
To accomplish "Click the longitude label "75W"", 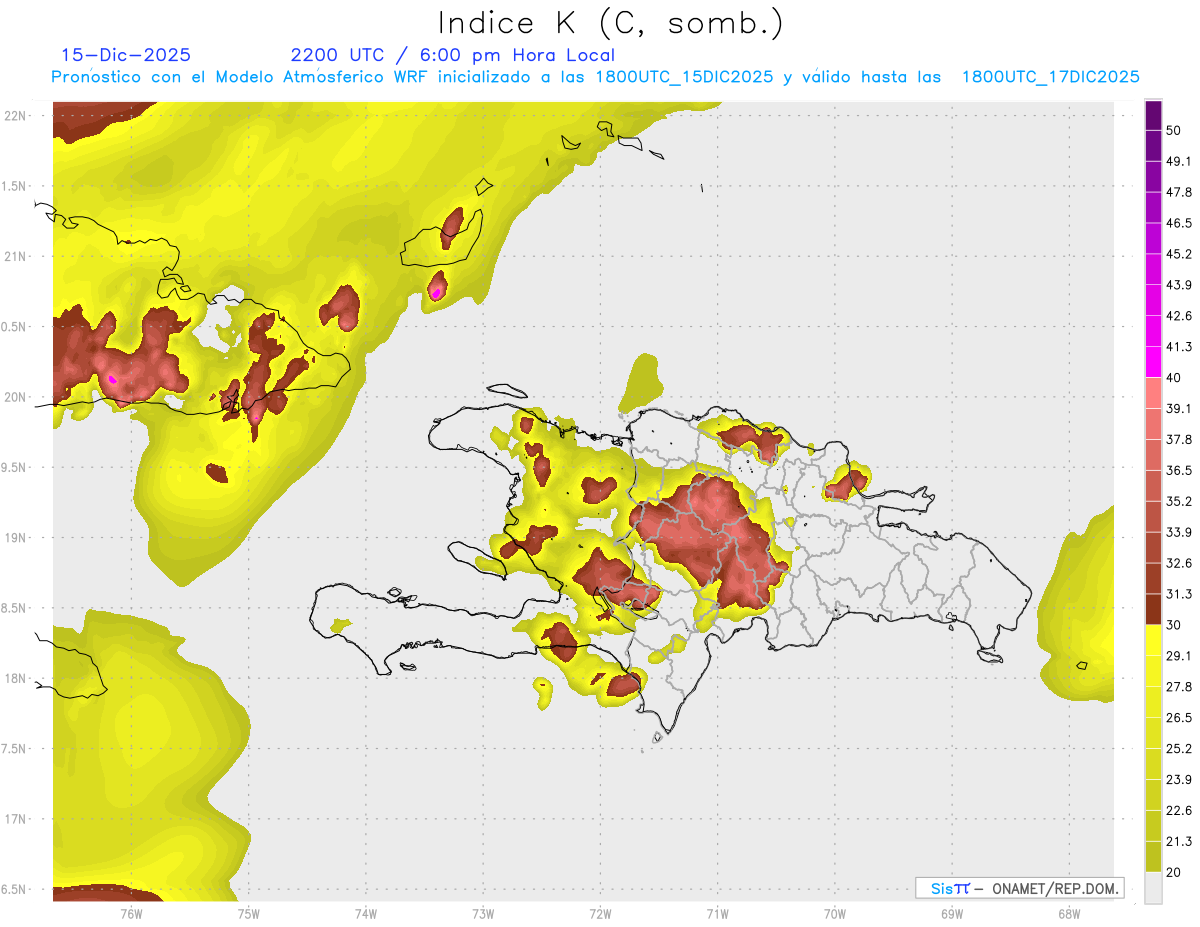I will click(249, 913).
